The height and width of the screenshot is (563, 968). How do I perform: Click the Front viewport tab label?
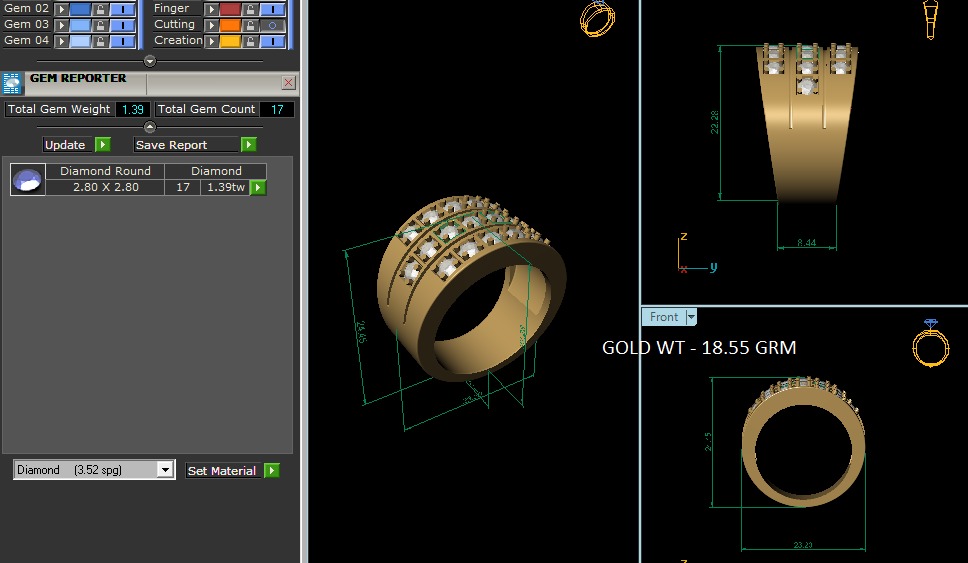coord(664,317)
